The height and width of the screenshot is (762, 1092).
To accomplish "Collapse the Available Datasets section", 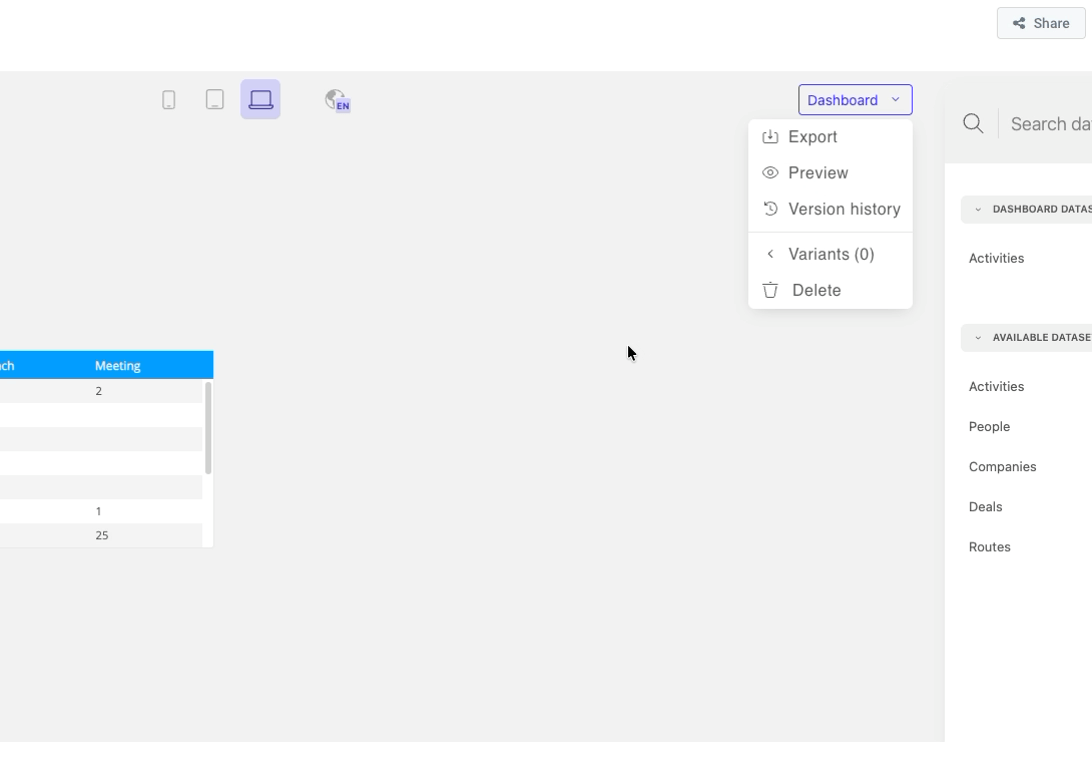I will coord(978,338).
